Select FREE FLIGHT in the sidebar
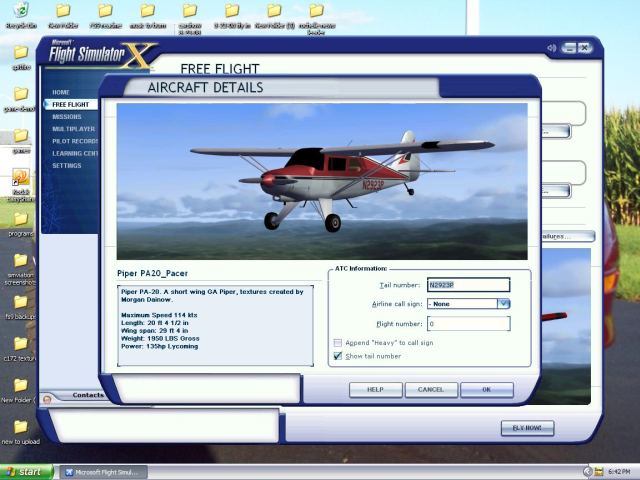 pos(71,104)
